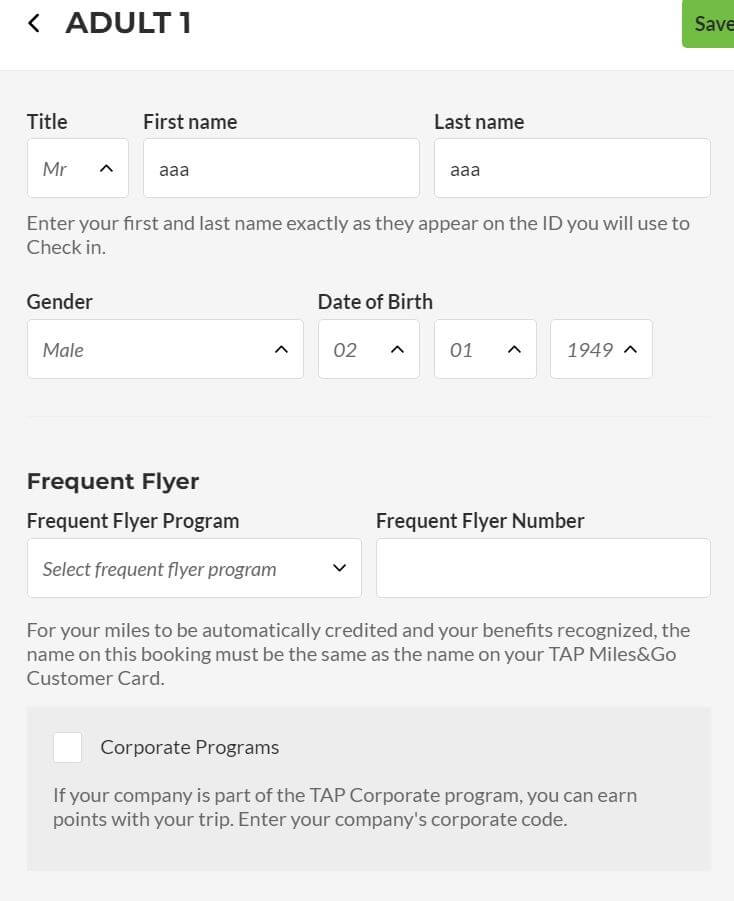This screenshot has width=734, height=901.
Task: Enable the Corporate Programs checkbox
Action: [67, 747]
